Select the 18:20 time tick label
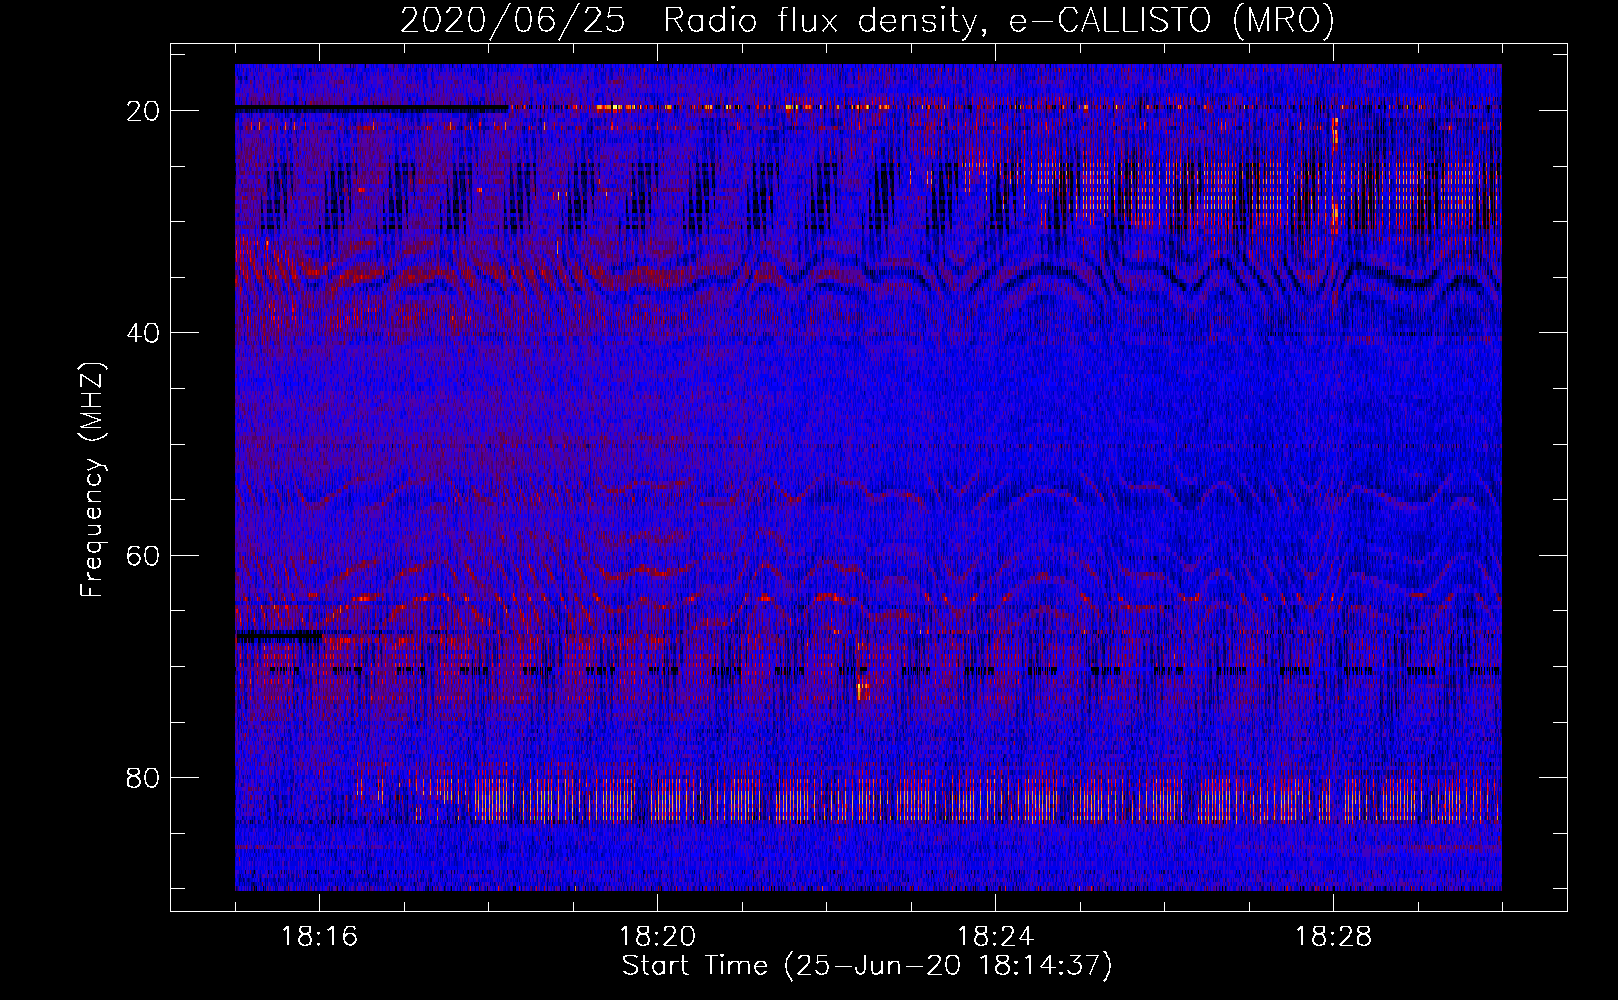Viewport: 1618px width, 1000px height. point(657,937)
